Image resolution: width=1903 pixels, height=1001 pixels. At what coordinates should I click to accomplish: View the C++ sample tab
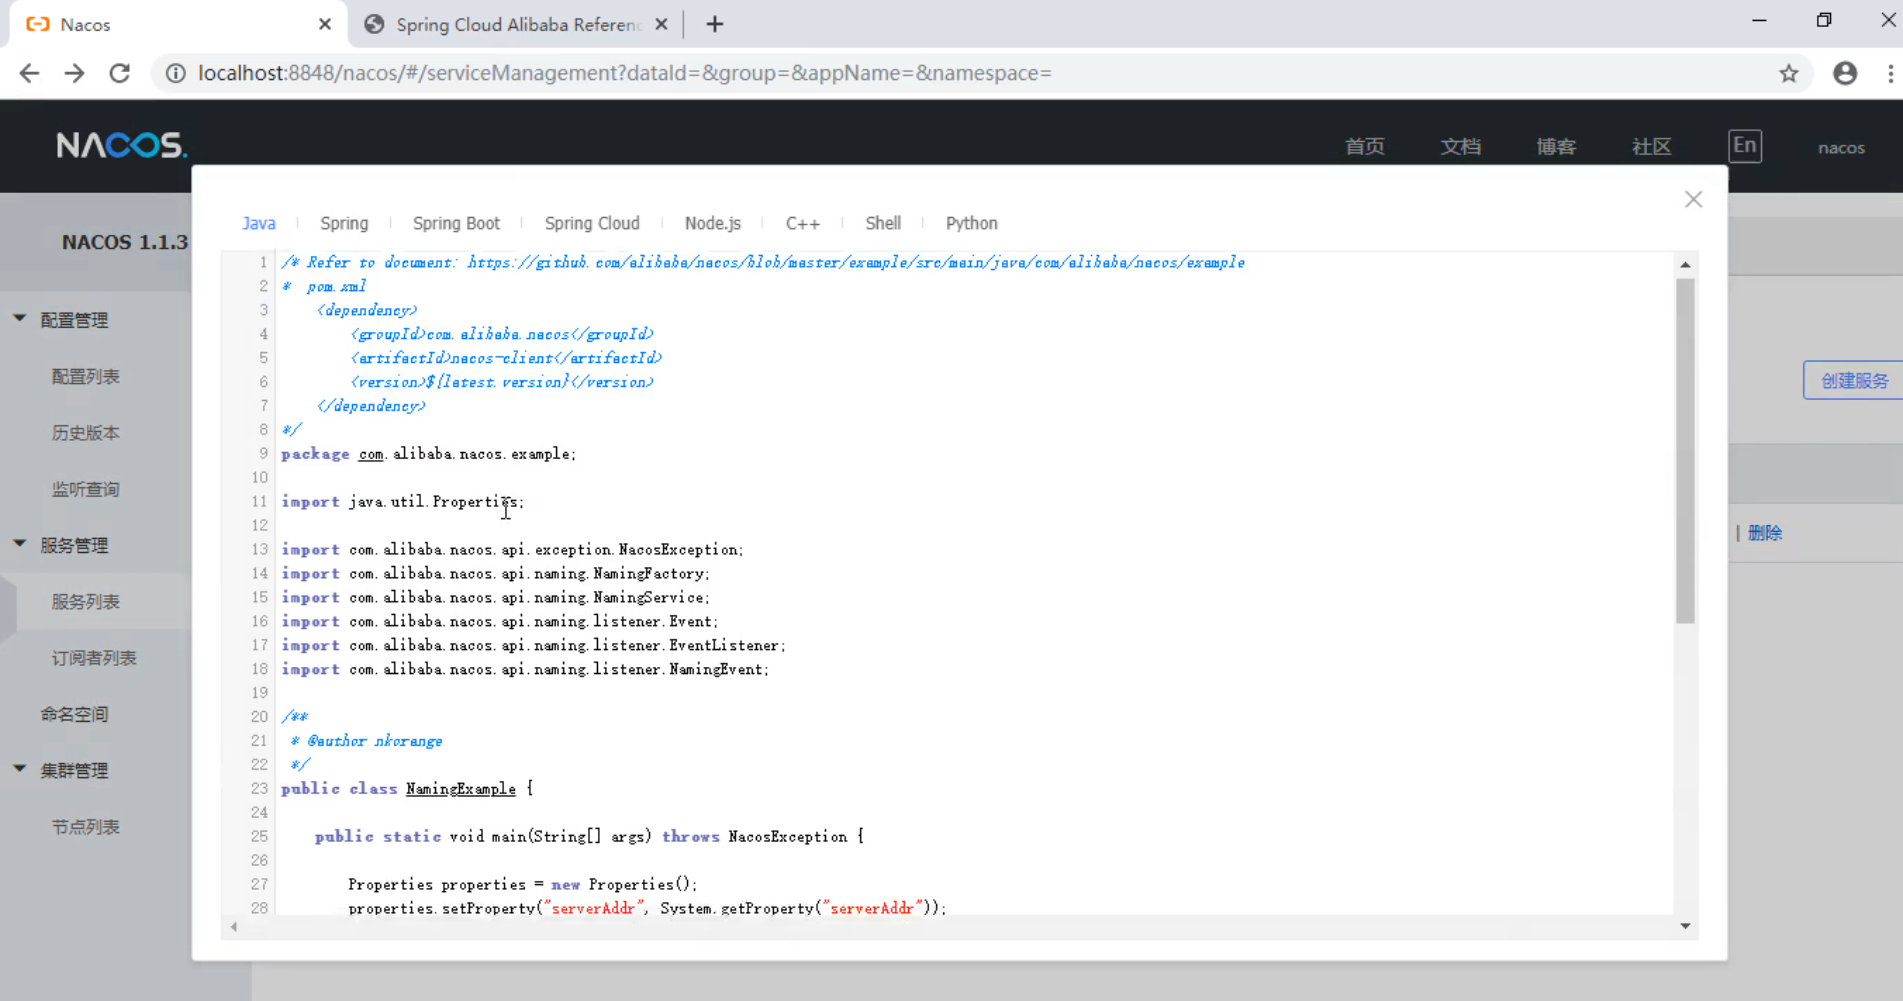click(x=803, y=223)
